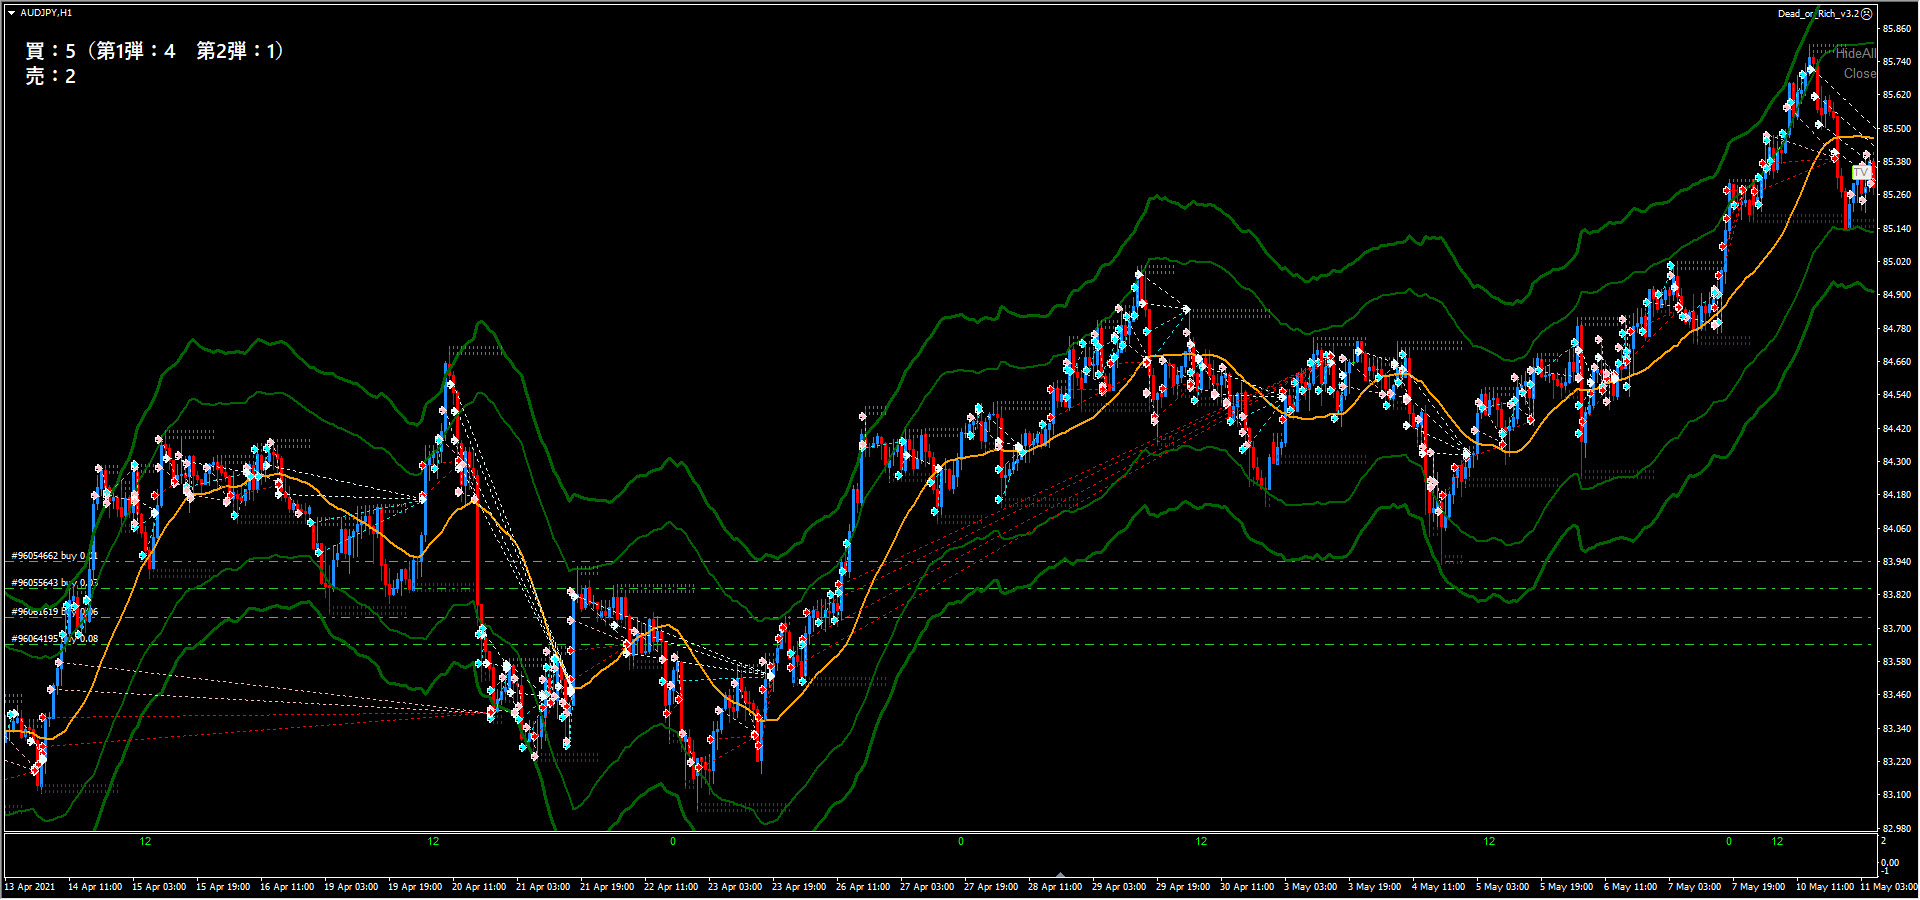
Task: Click the 7 May 19:00 time label
Action: pos(1759,887)
